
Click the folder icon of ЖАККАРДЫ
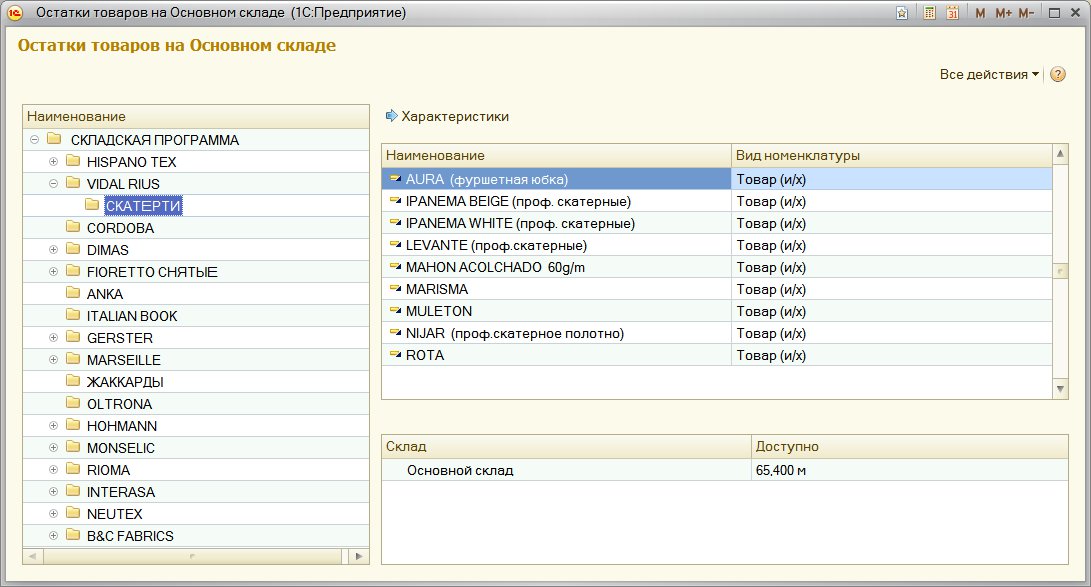pyautogui.click(x=73, y=381)
